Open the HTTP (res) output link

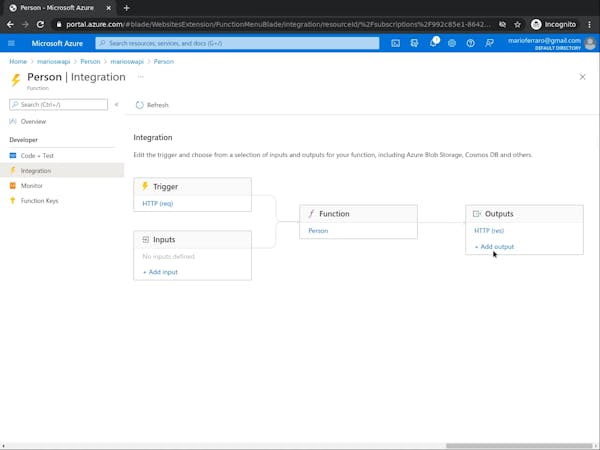pyautogui.click(x=489, y=231)
